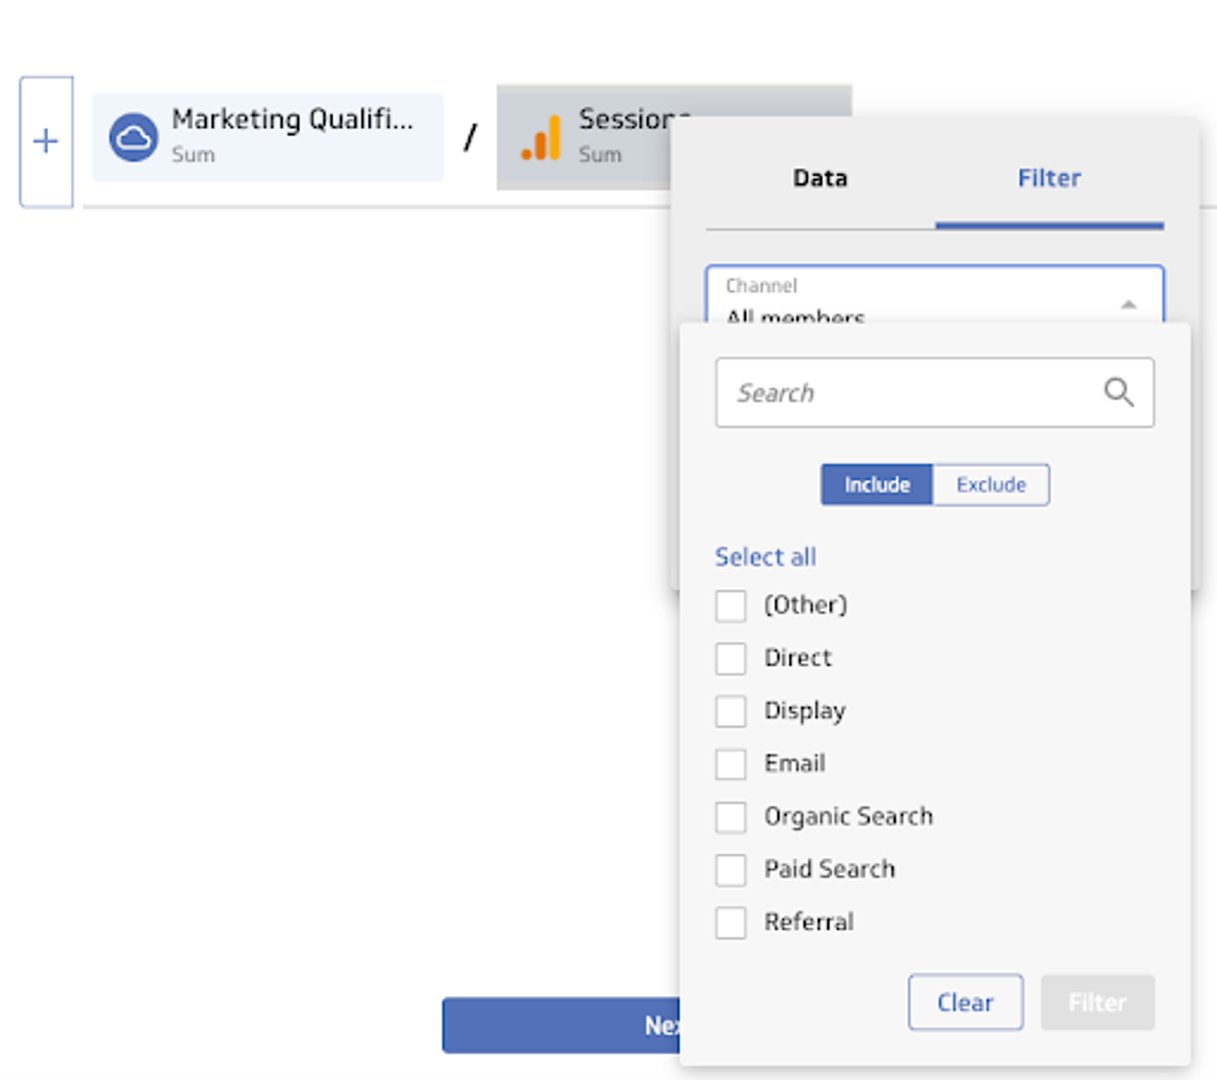The height and width of the screenshot is (1080, 1217).
Task: Check the (Other) channel checkbox
Action: click(731, 605)
